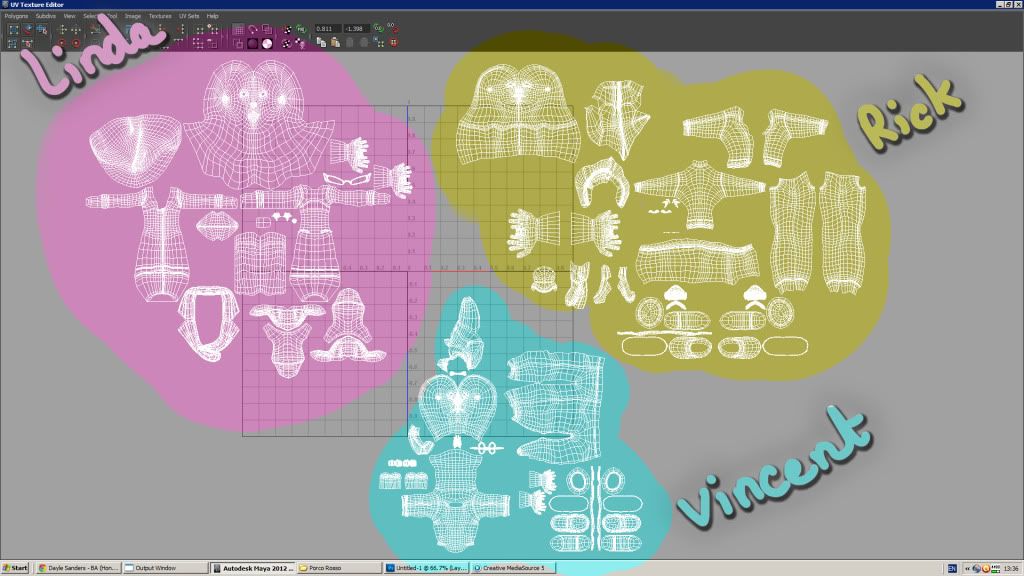The width and height of the screenshot is (1024, 576).
Task: Select Linda's glasses UV shell
Action: (347, 178)
